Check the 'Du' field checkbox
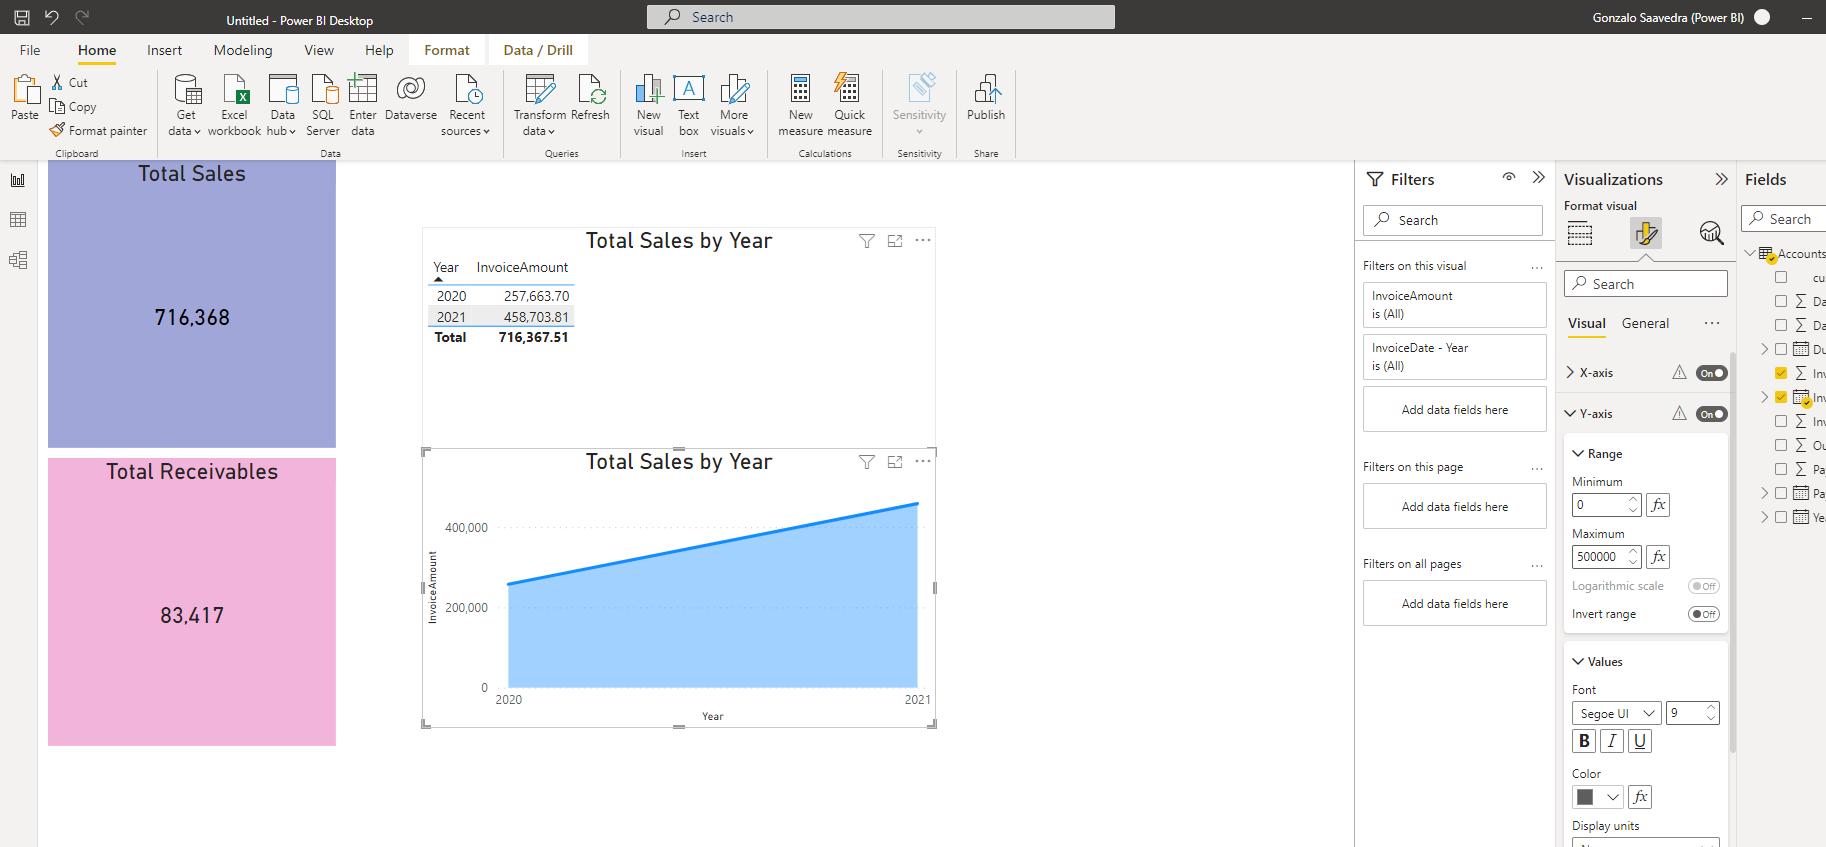The width and height of the screenshot is (1826, 847). pos(1781,349)
